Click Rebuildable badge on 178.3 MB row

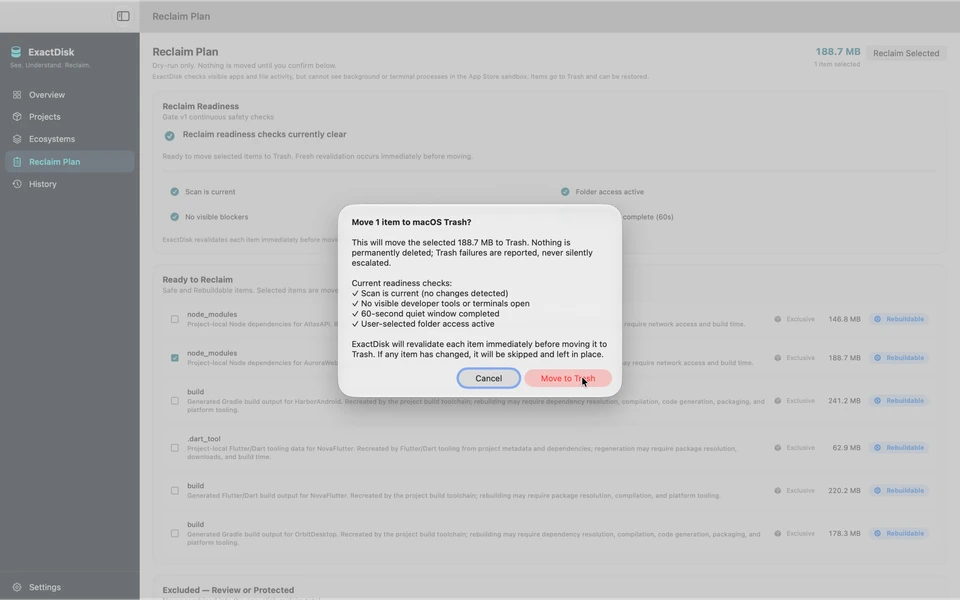click(899, 533)
